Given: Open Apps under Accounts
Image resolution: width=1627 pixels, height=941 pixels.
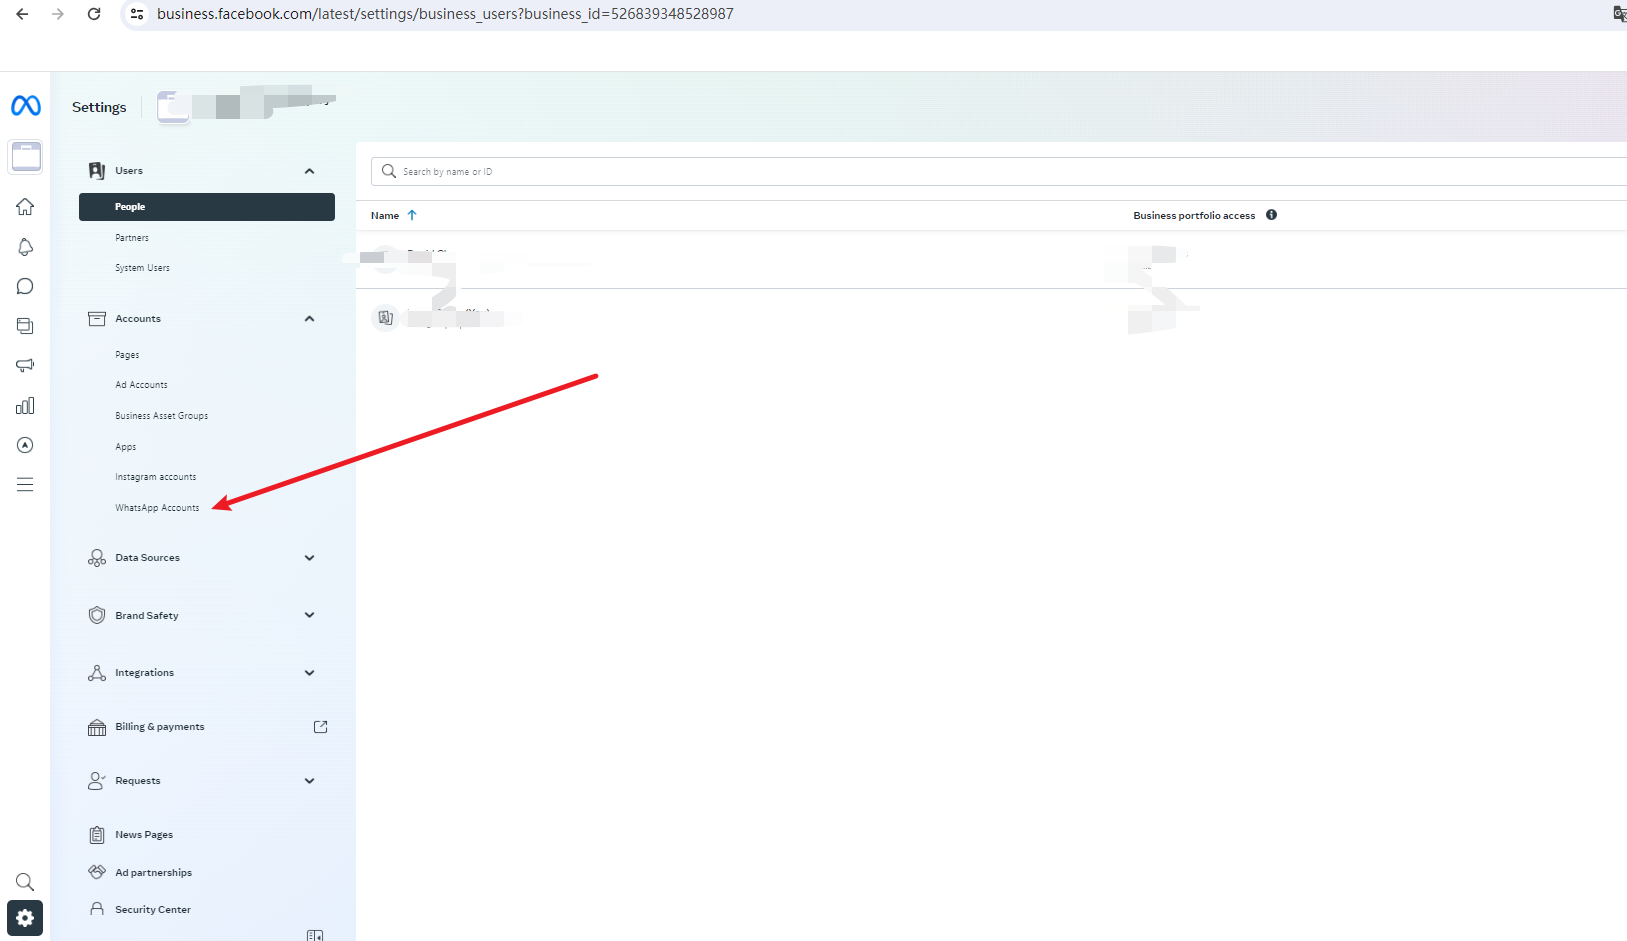Looking at the screenshot, I should 125,447.
